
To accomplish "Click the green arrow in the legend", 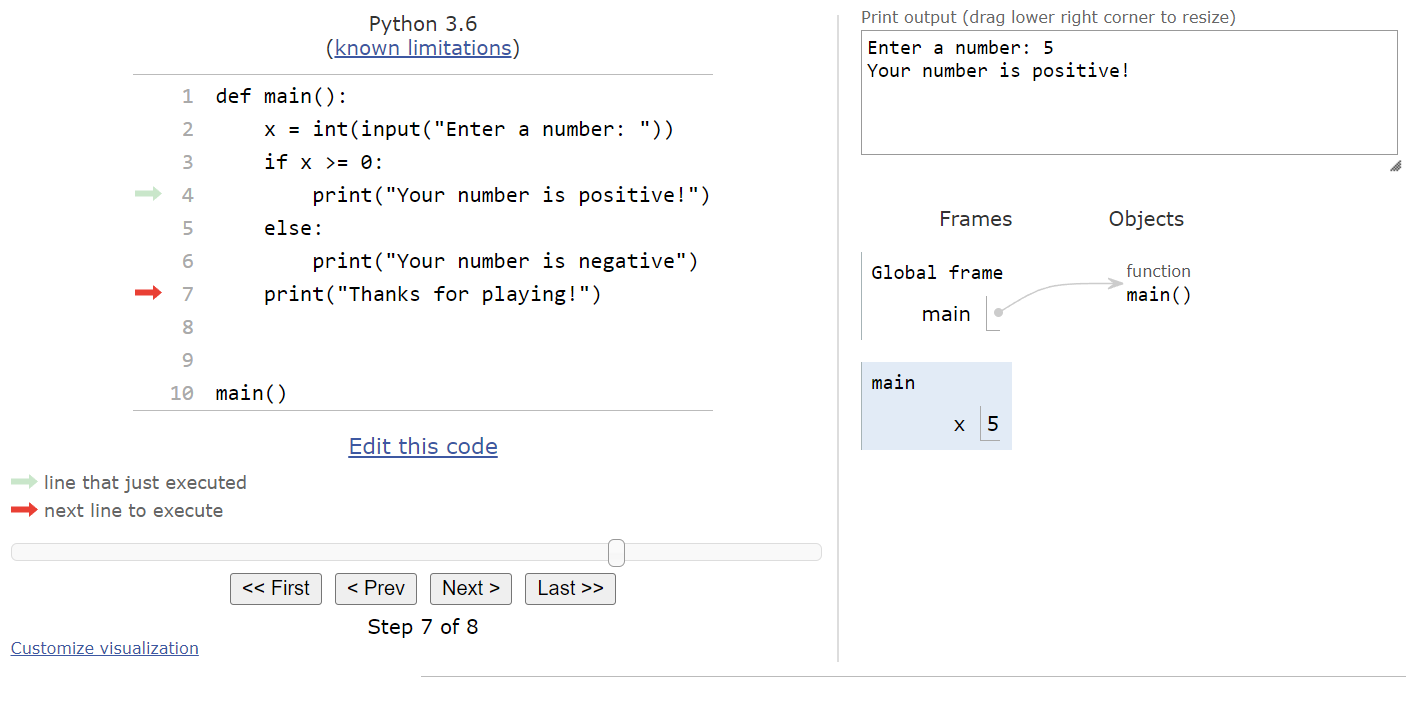I will point(24,482).
